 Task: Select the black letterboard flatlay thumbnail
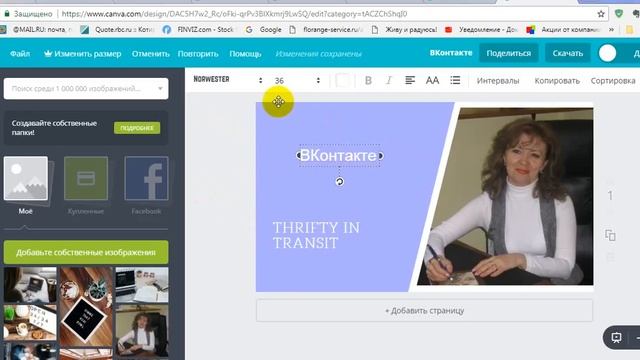(86, 307)
